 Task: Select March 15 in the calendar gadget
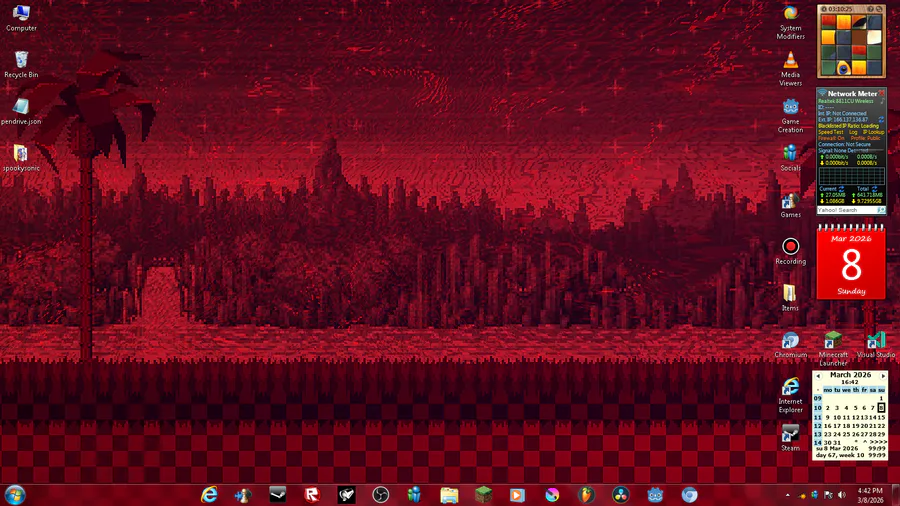pos(881,417)
